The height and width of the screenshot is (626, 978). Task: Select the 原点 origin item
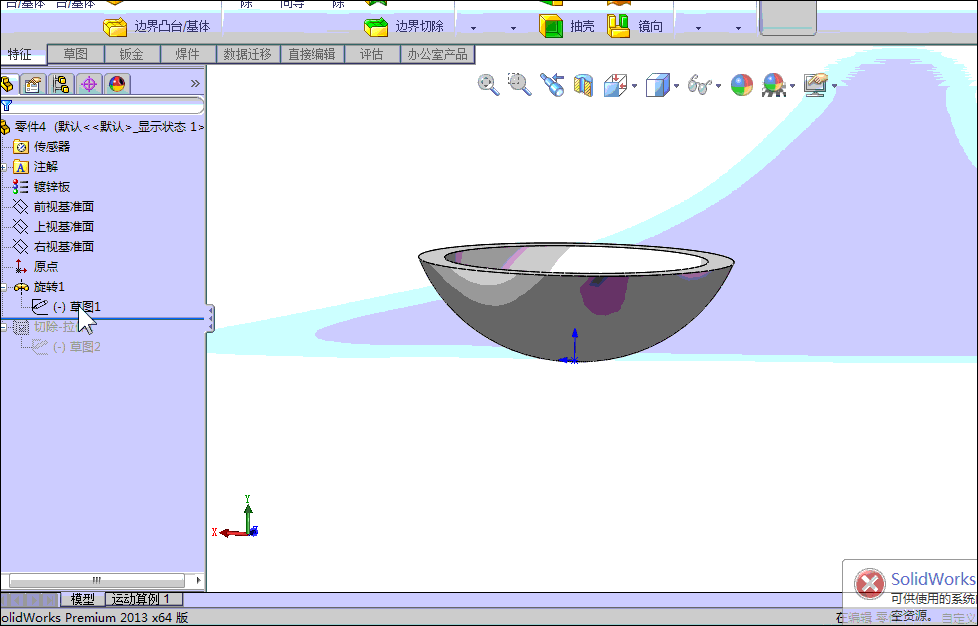(36, 266)
